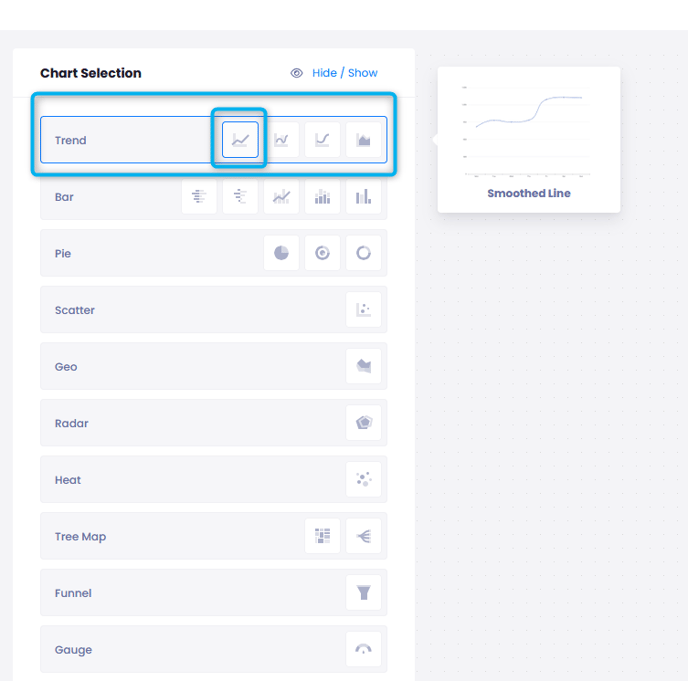Select the thin ring donut chart icon

point(363,253)
